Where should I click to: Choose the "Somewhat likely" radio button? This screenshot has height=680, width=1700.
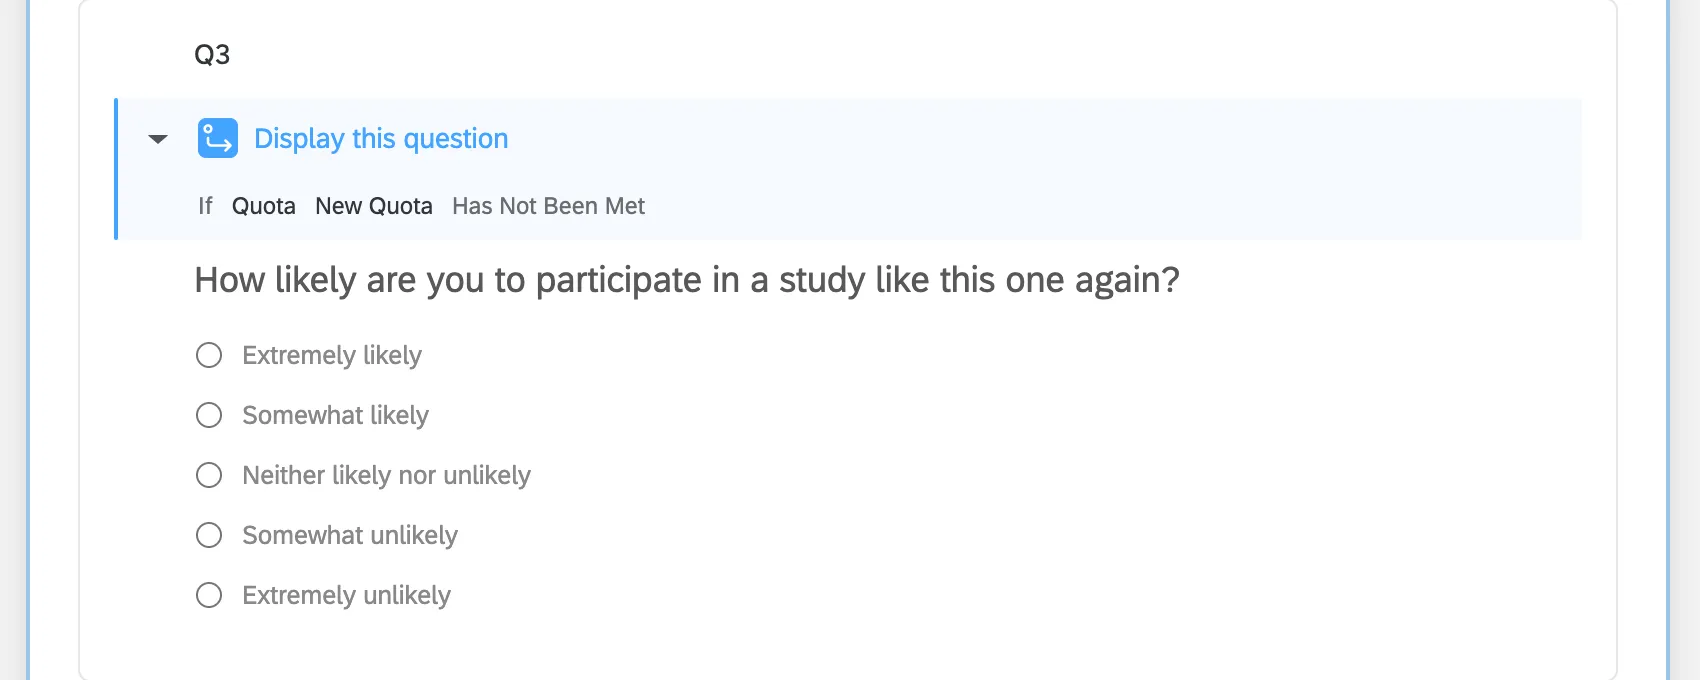pyautogui.click(x=209, y=415)
